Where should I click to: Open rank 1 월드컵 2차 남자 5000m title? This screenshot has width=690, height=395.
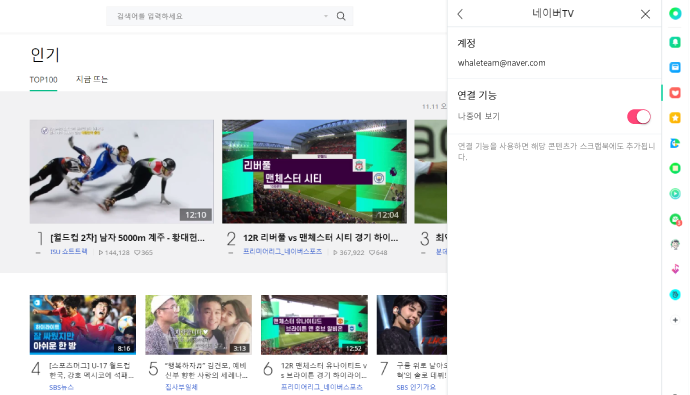tap(127, 238)
